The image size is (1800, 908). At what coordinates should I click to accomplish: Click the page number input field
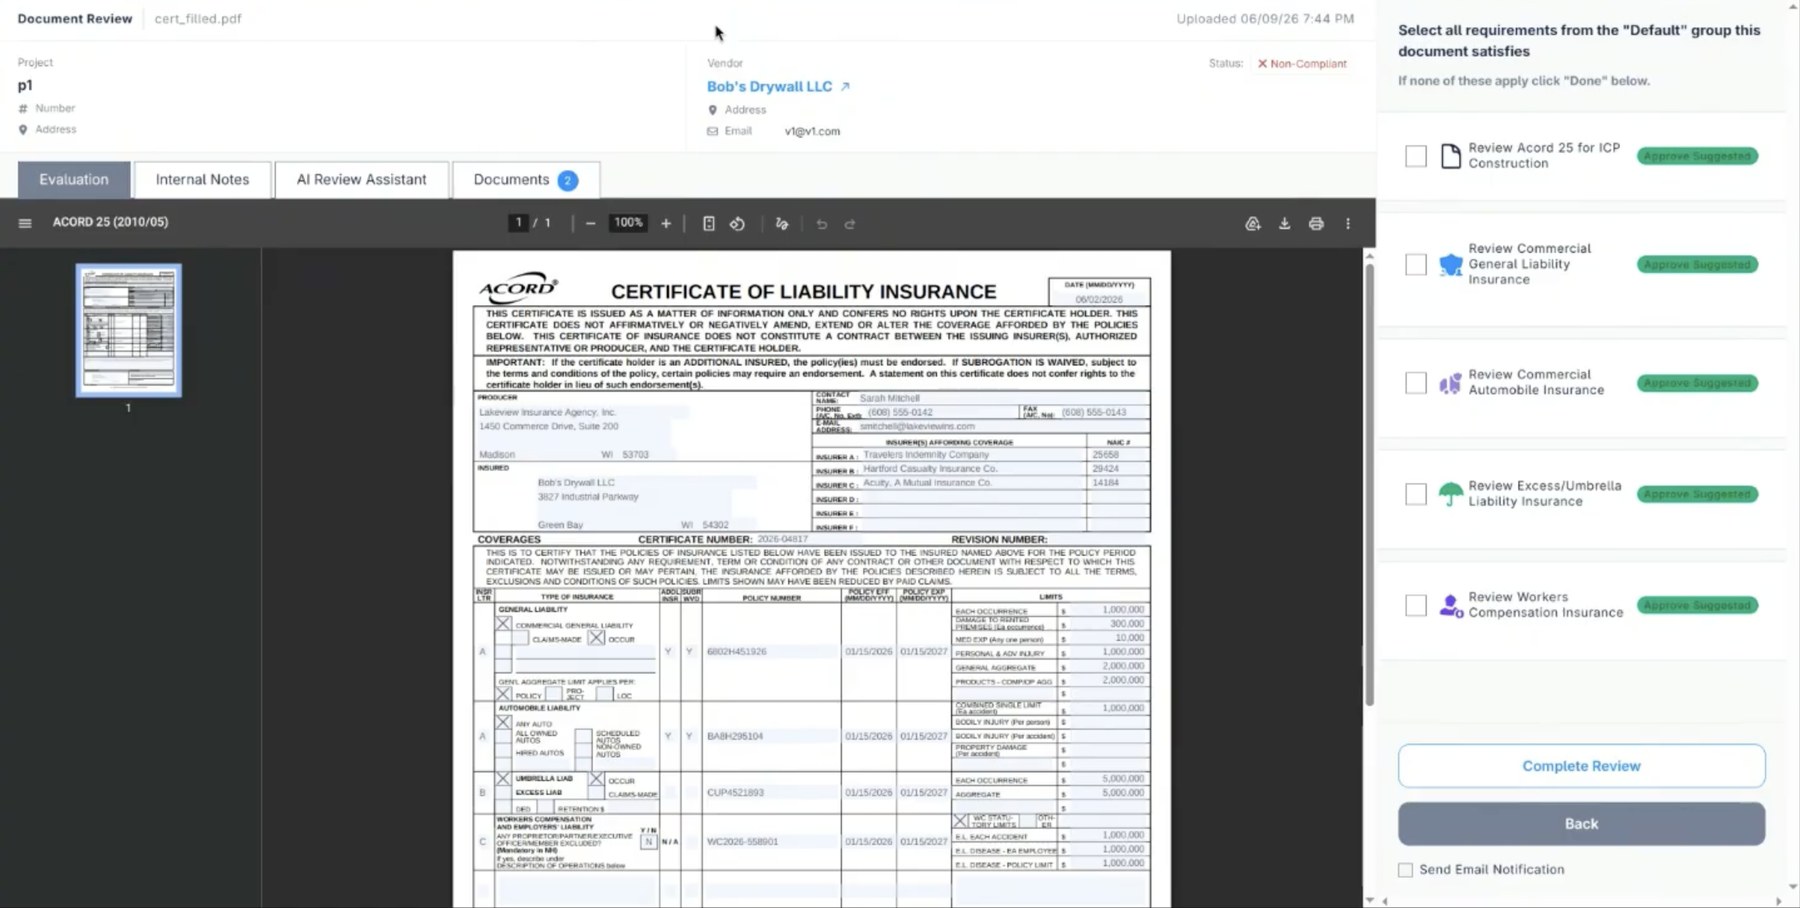[518, 223]
